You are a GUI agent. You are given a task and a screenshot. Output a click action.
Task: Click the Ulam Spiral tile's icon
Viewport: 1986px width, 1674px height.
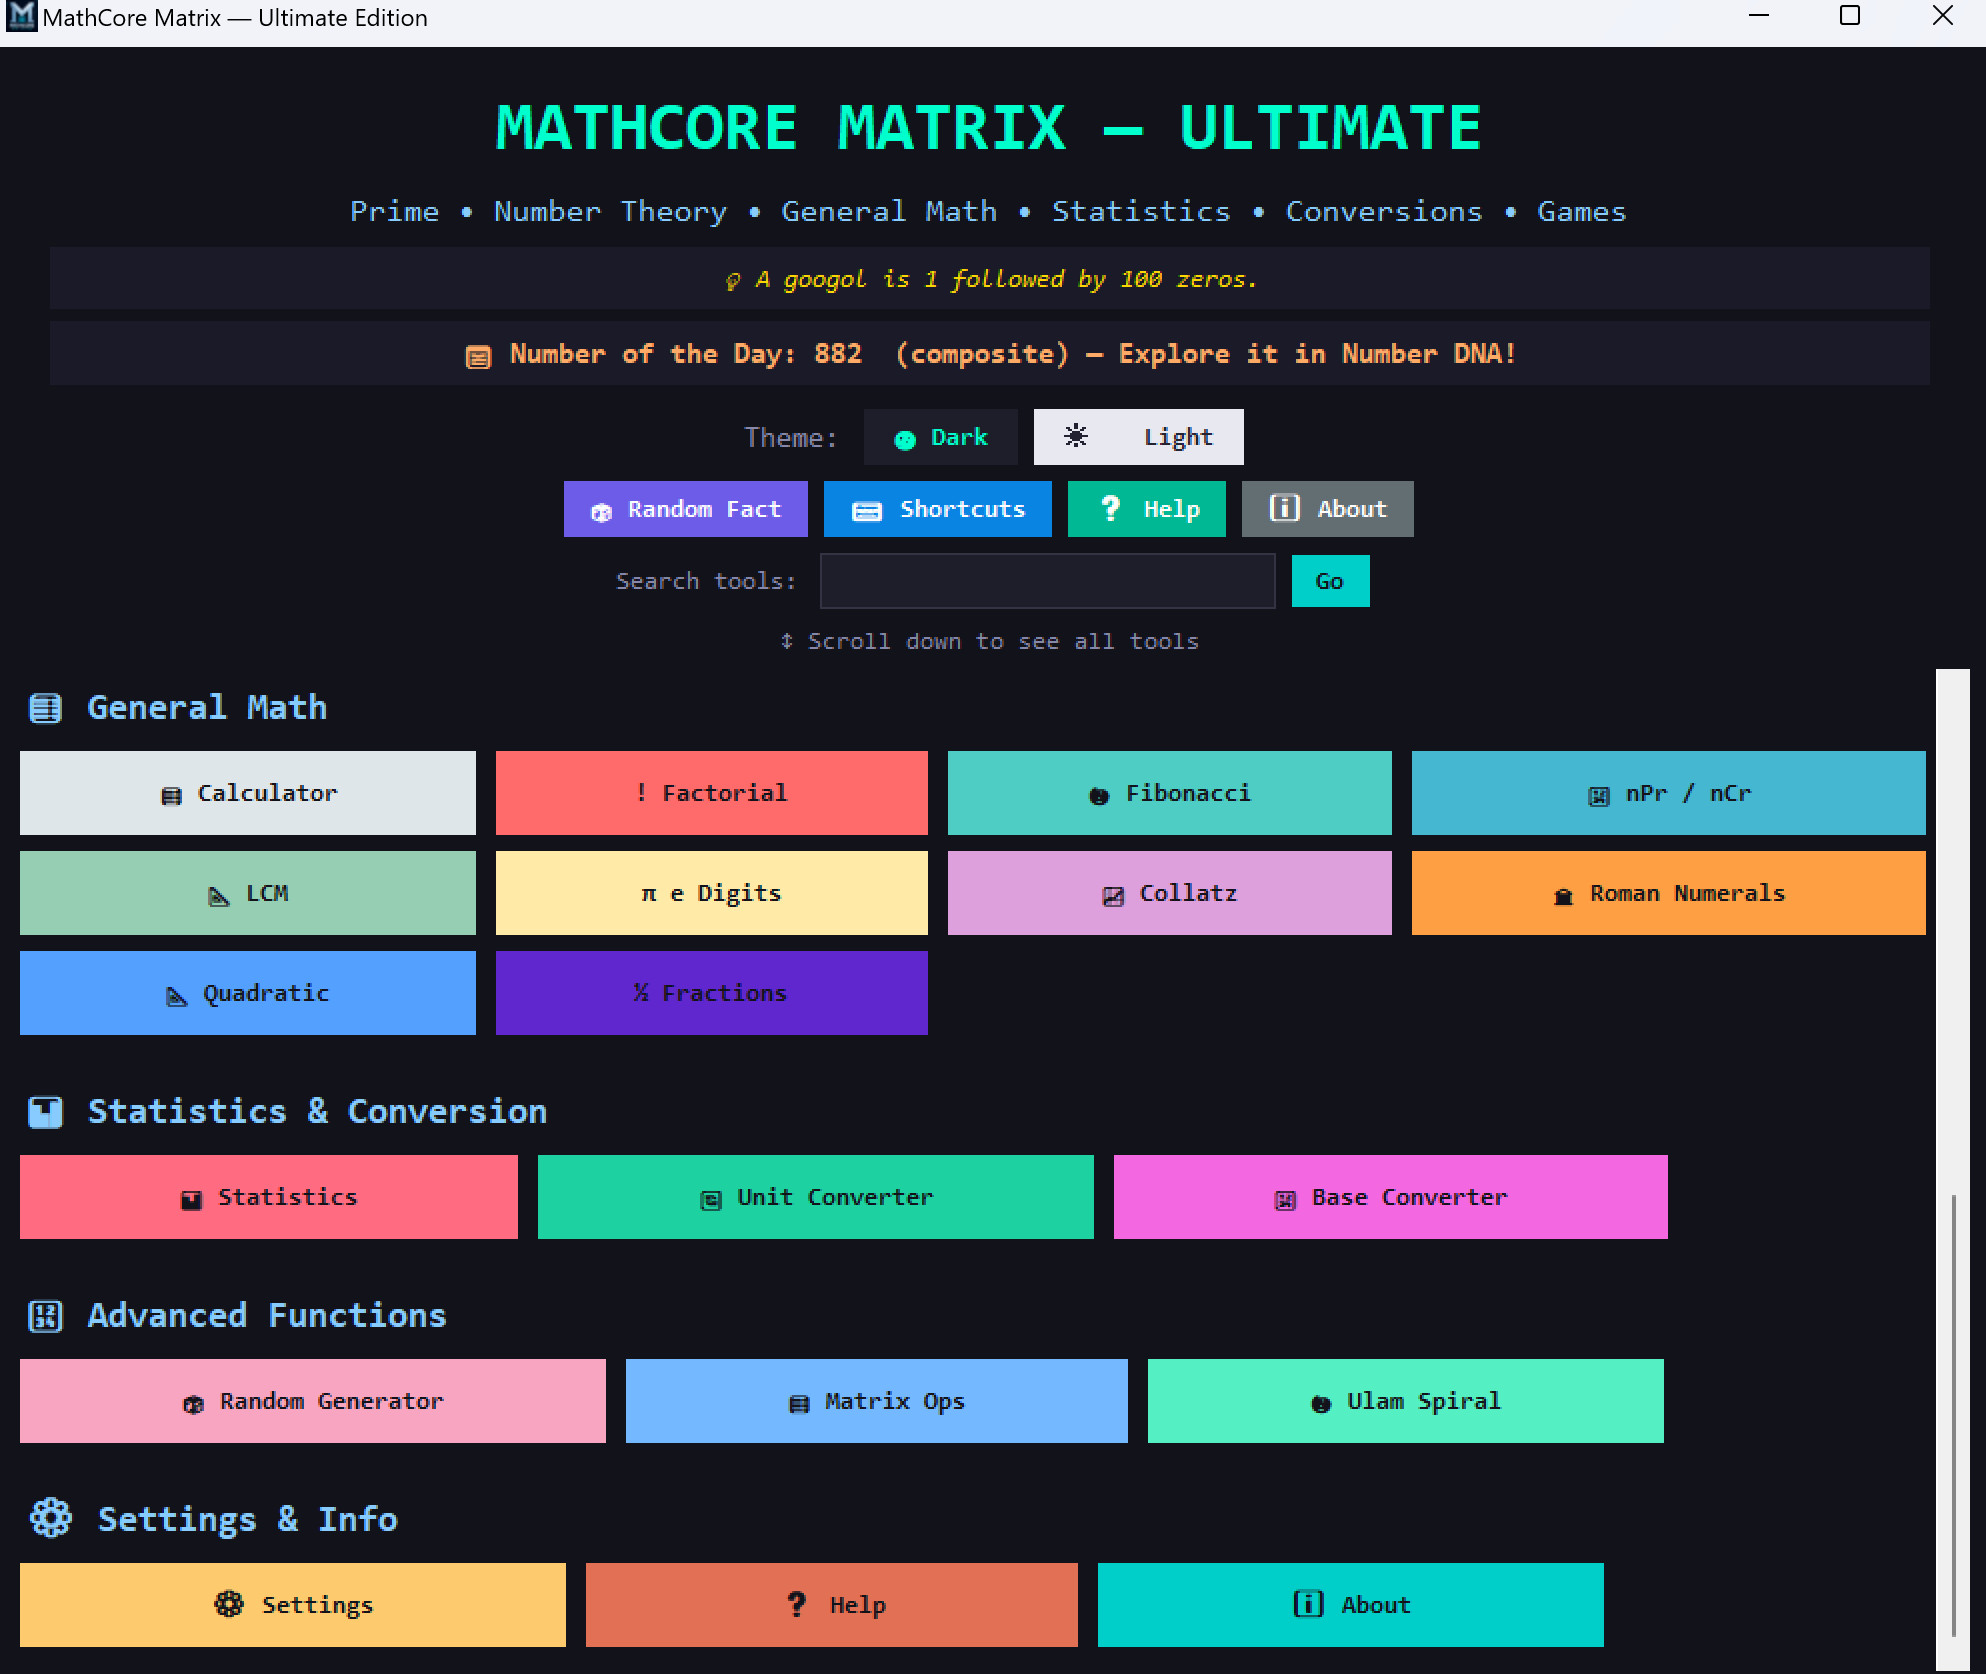[x=1321, y=1404]
